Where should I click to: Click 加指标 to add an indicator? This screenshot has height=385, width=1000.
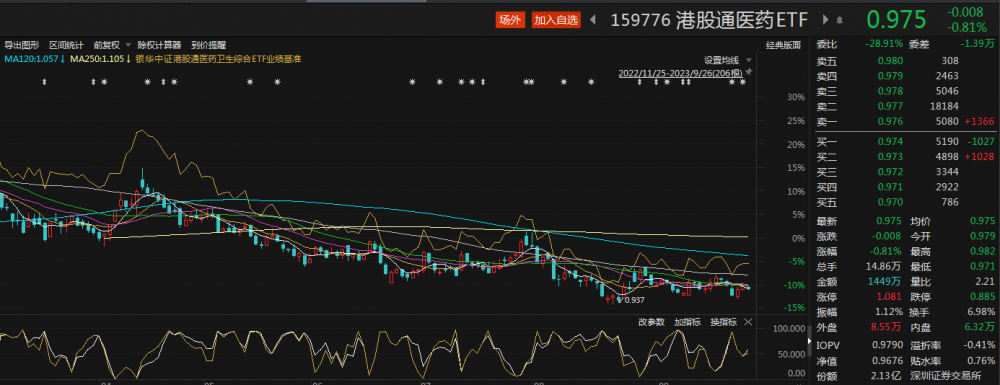[x=688, y=322]
